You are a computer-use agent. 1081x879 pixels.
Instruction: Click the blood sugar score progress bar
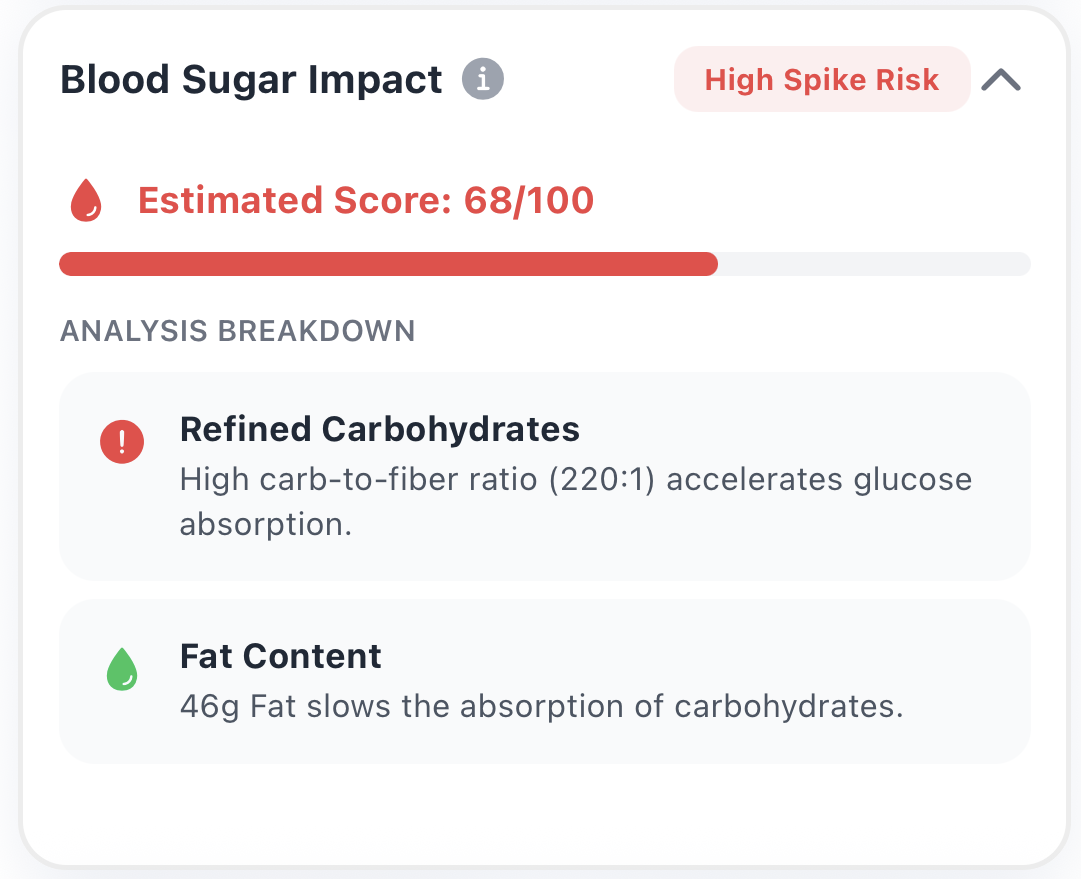point(545,263)
